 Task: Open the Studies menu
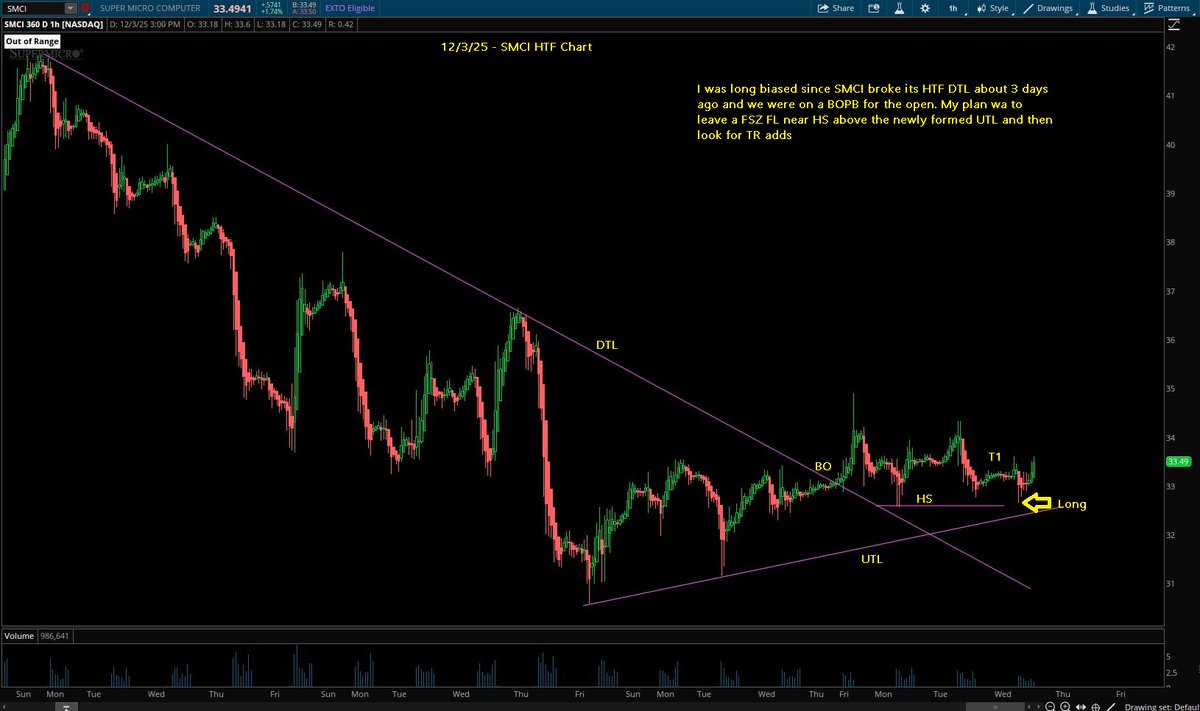pos(1109,8)
